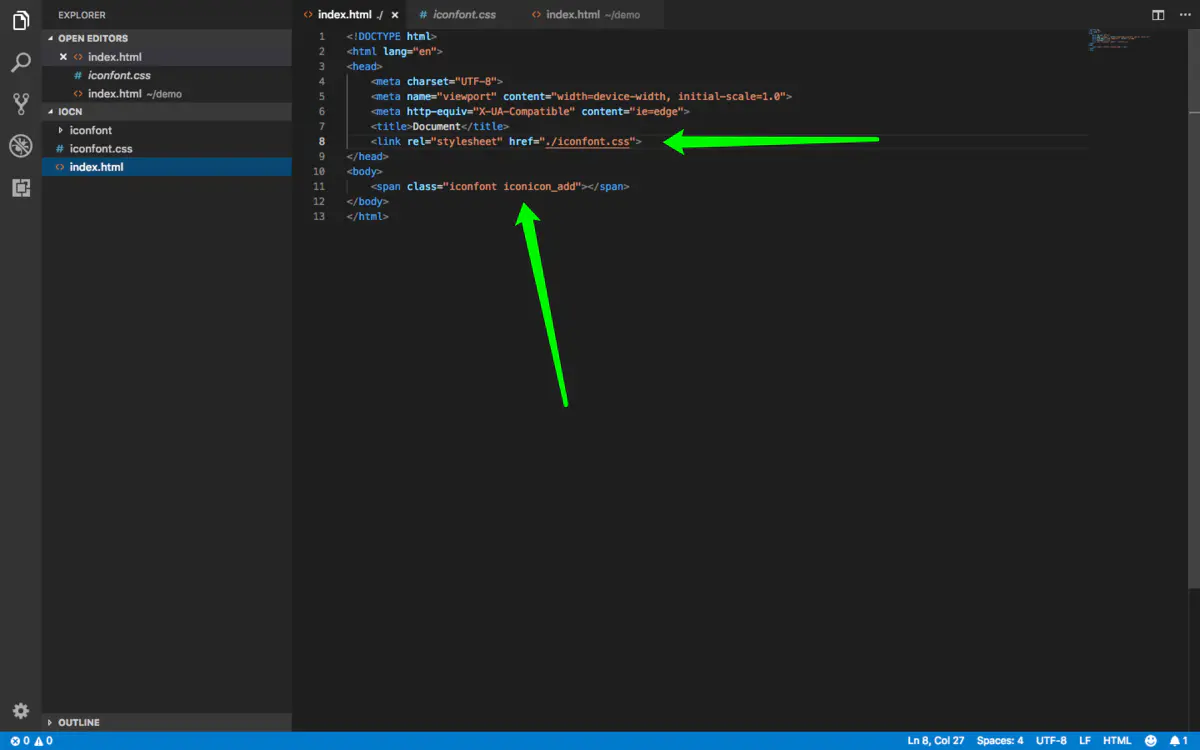
Task: Open the Source Control view icon
Action: click(20, 104)
